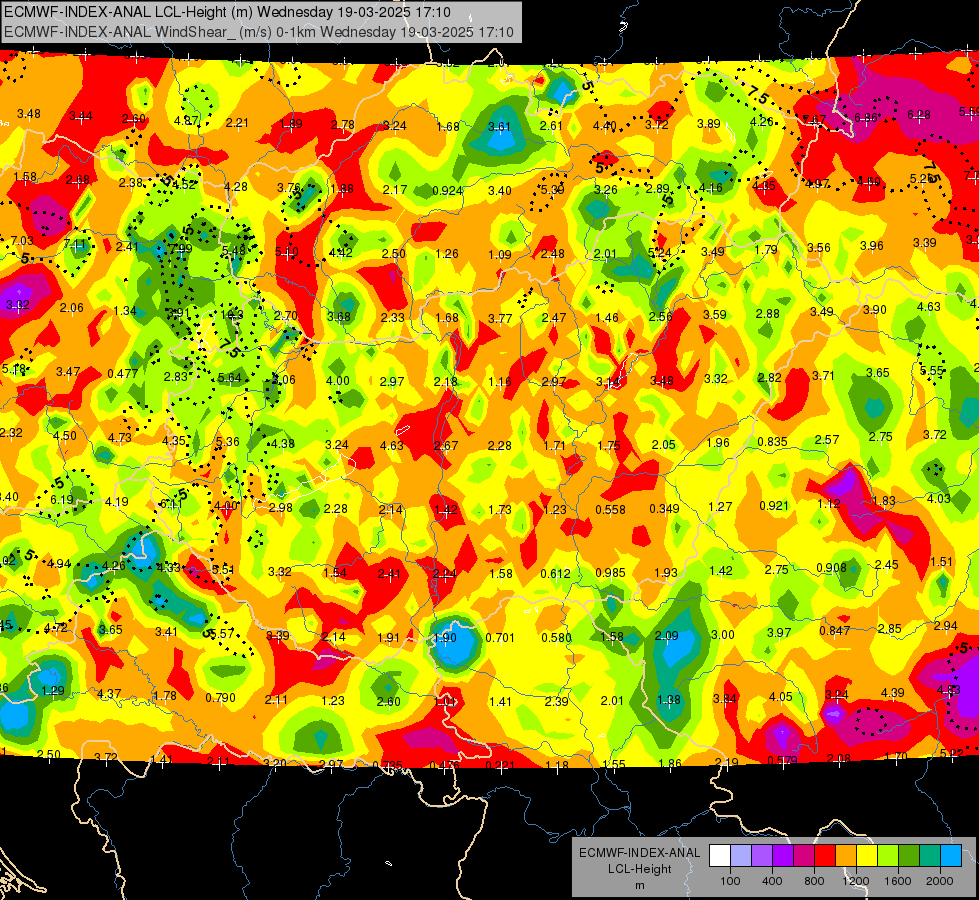Click the wind shear value 0.579
979x900 pixels.
coord(782,760)
